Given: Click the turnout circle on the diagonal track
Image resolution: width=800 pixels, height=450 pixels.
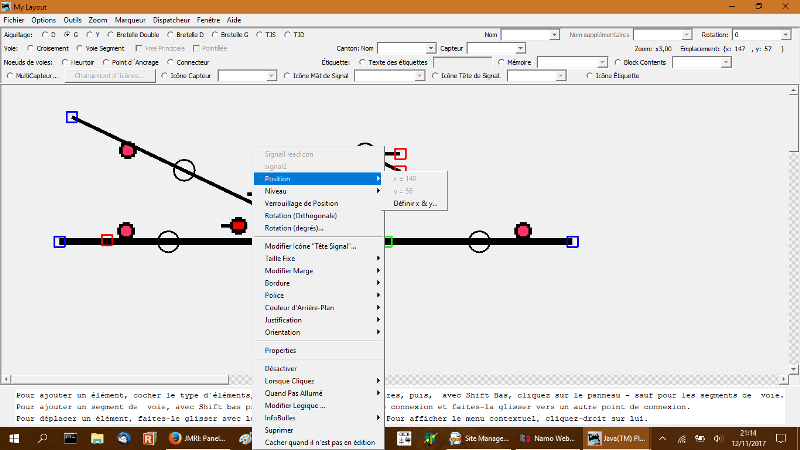Looking at the screenshot, I should point(184,169).
